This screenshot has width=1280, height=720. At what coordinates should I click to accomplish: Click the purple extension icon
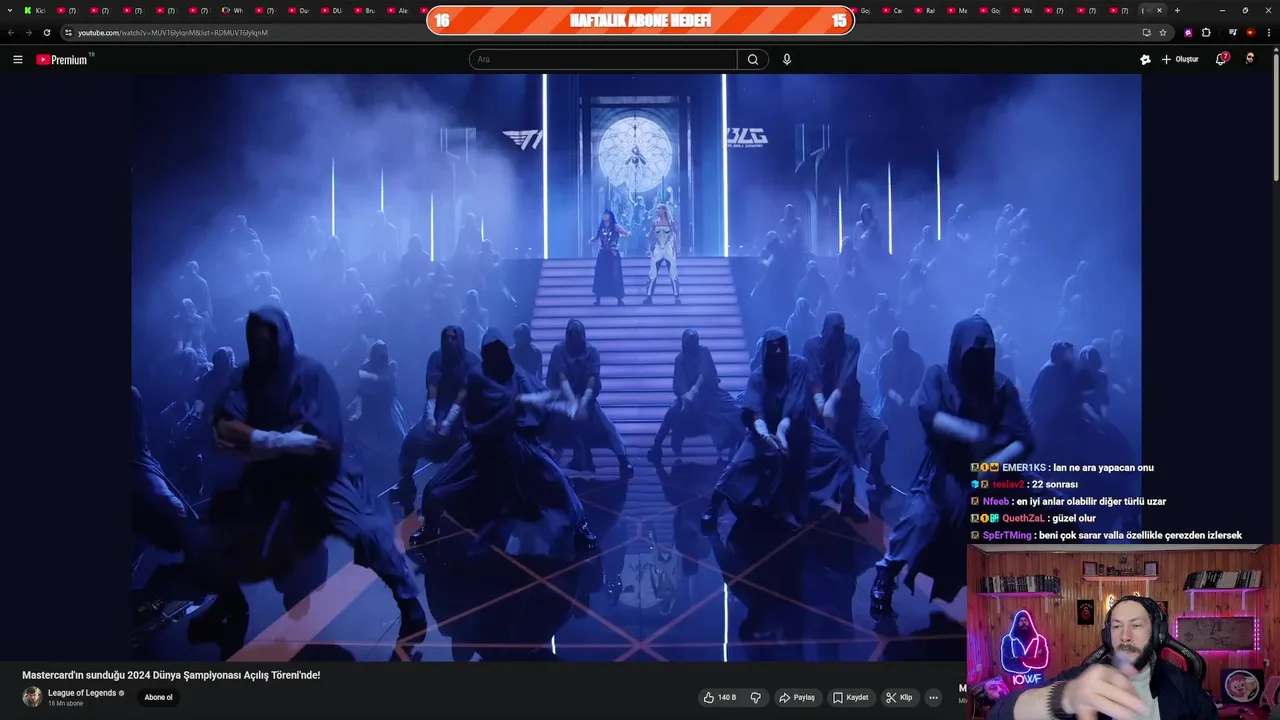pos(1188,32)
